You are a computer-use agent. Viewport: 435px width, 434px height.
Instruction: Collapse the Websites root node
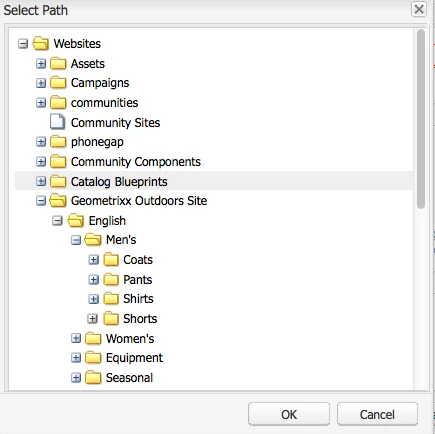pyautogui.click(x=23, y=44)
